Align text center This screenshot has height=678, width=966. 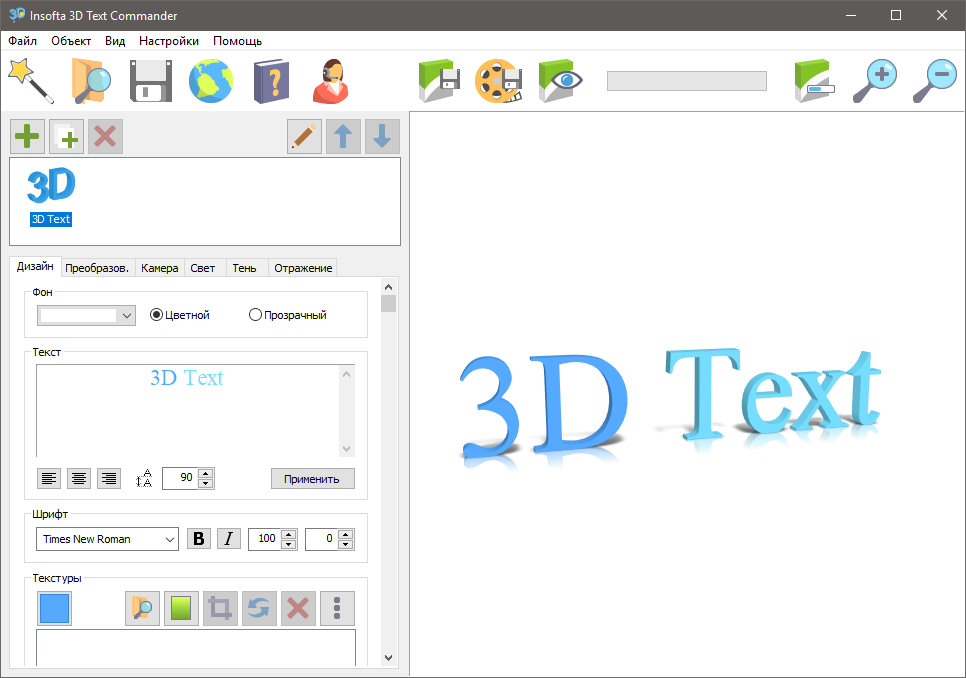[79, 478]
